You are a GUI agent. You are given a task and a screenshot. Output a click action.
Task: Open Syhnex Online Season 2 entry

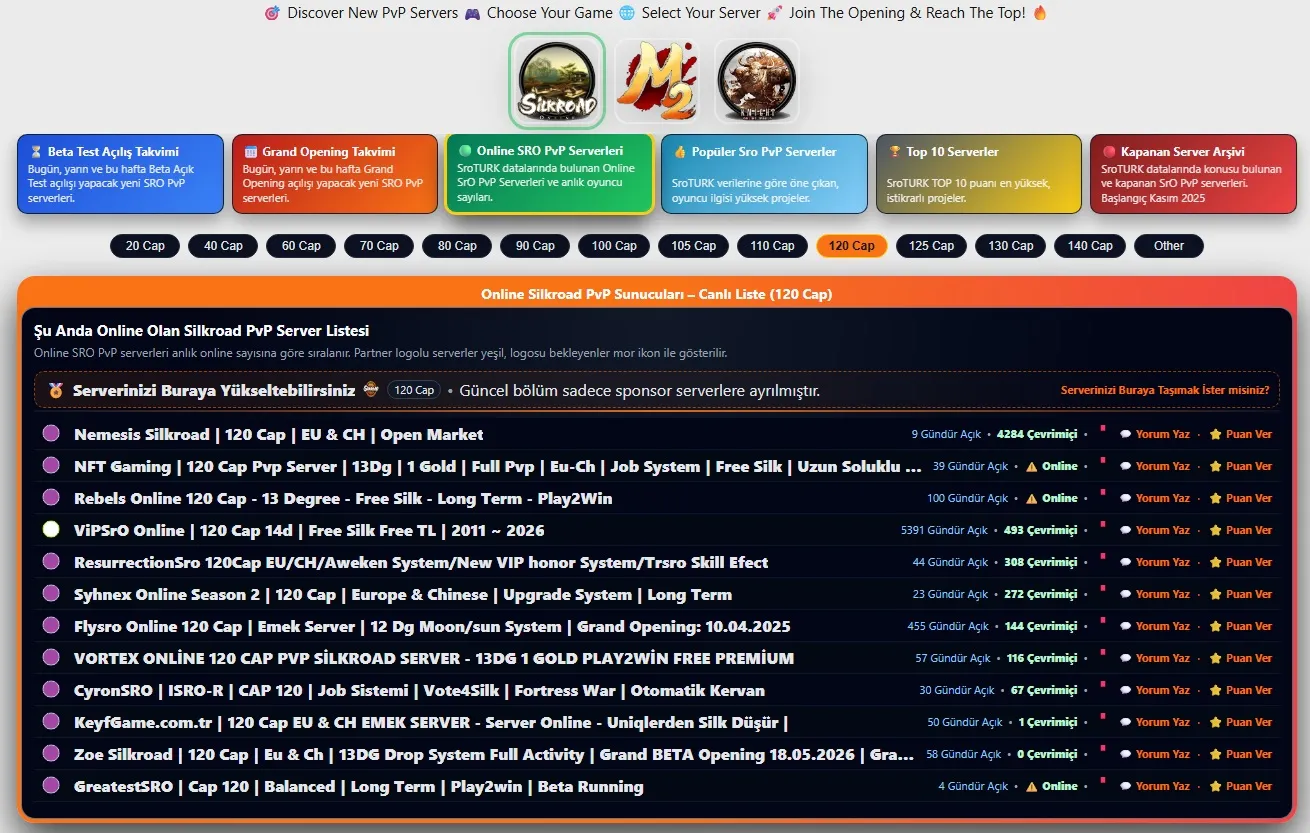(403, 594)
